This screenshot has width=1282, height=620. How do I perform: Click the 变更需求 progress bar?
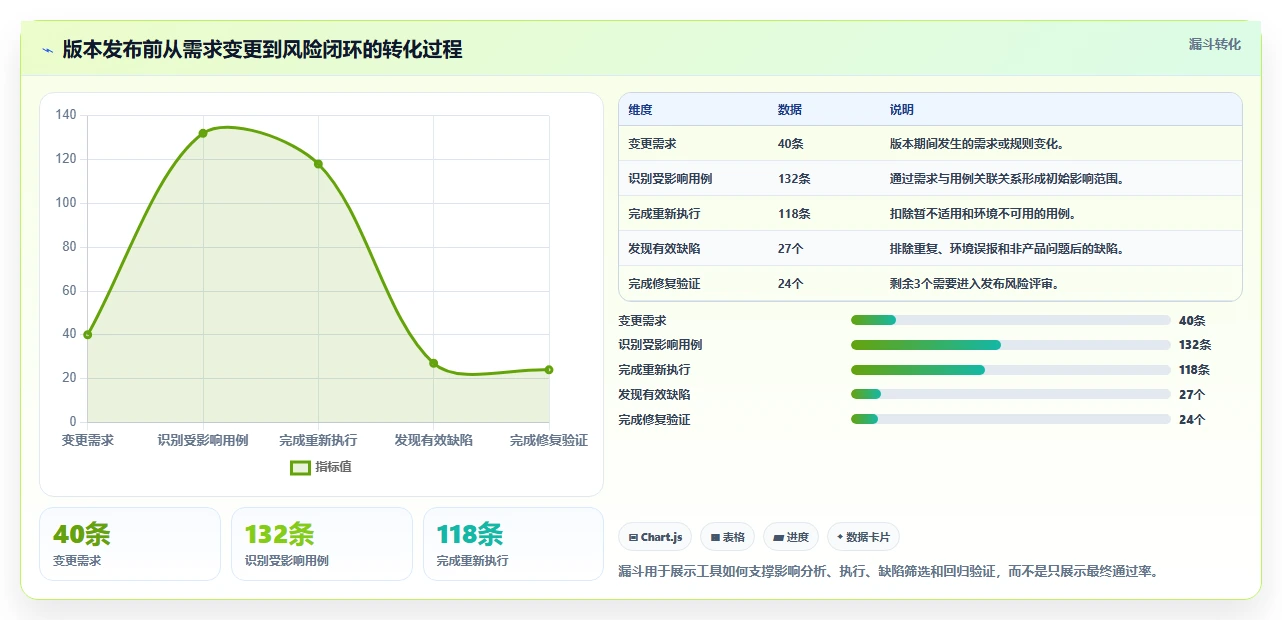click(1010, 320)
